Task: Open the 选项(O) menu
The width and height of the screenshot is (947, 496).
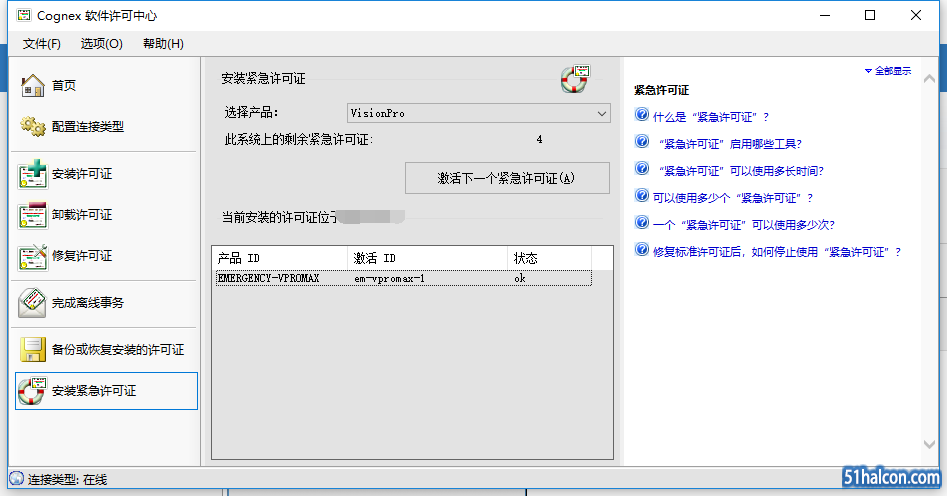Action: coord(101,43)
